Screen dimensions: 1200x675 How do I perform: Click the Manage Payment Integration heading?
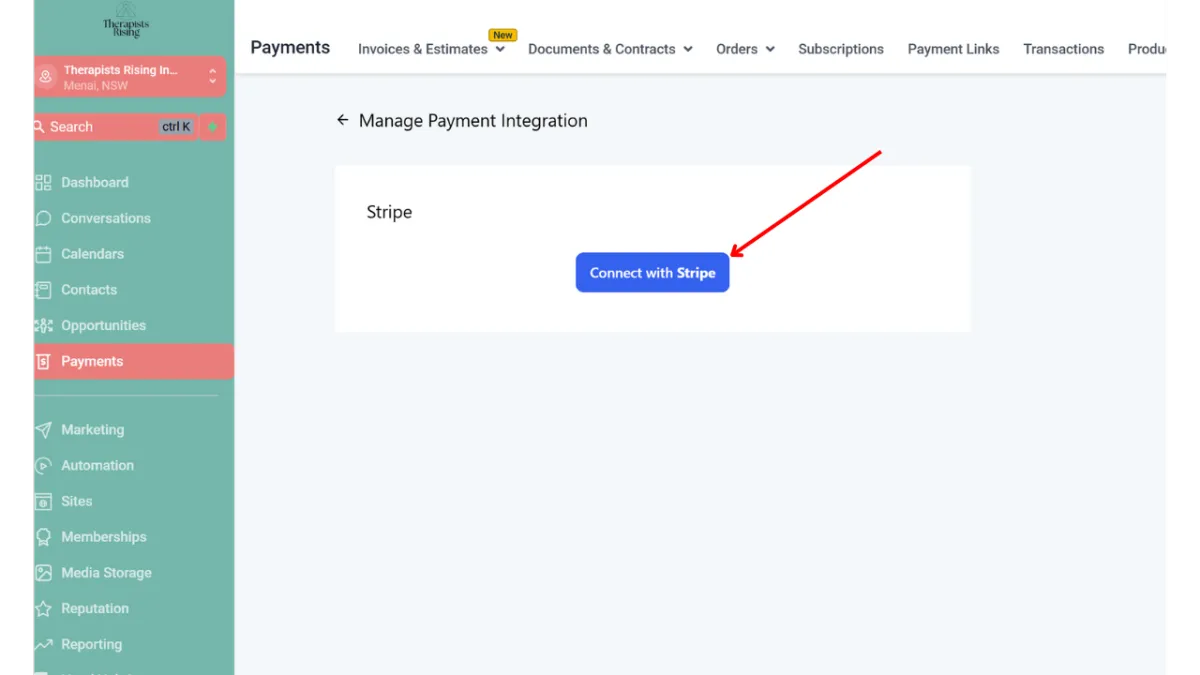[x=473, y=121]
